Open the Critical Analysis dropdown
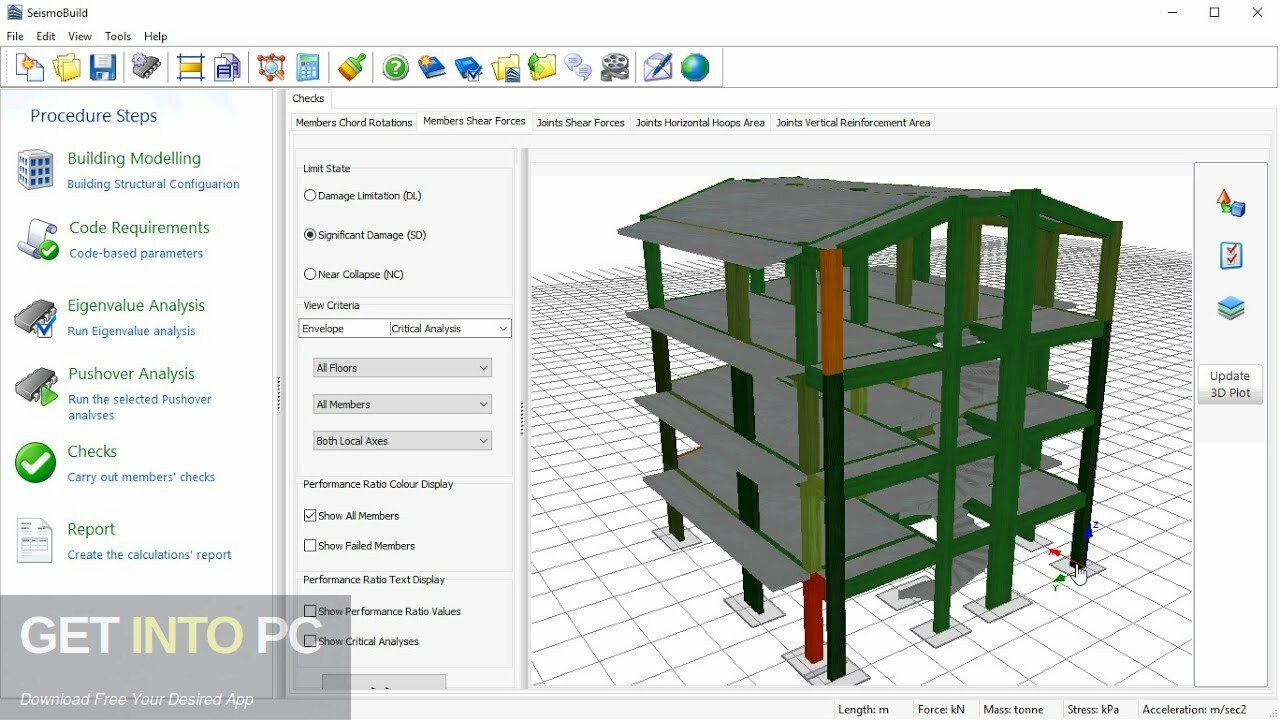This screenshot has width=1280, height=720. point(450,328)
